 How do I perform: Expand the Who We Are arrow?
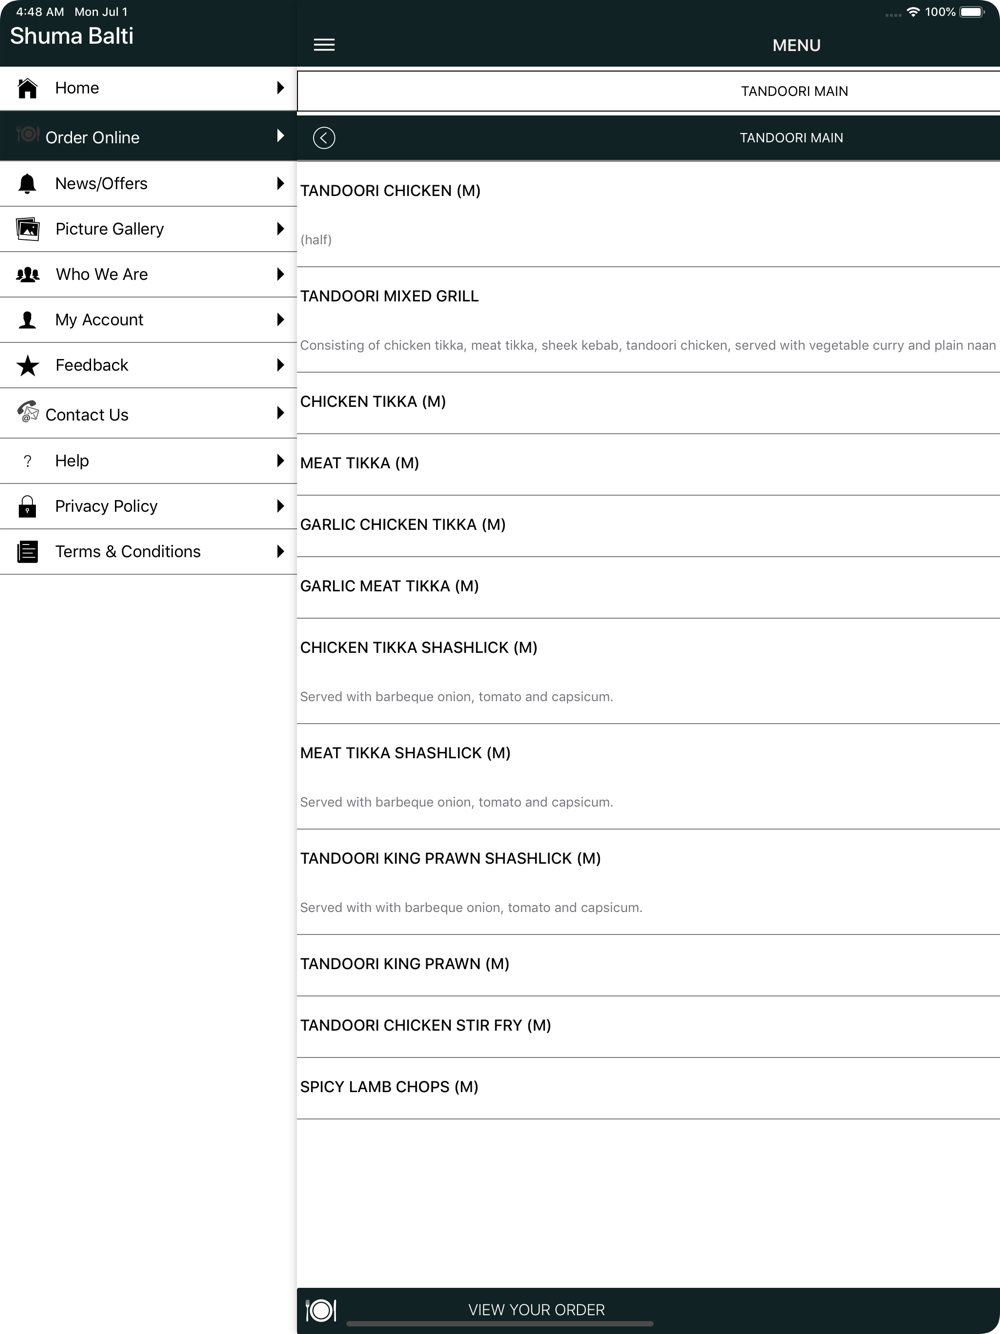coord(280,274)
